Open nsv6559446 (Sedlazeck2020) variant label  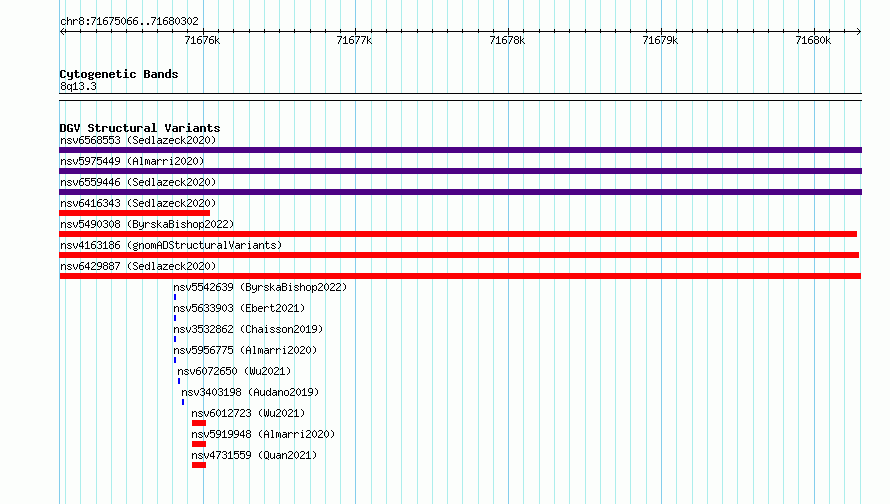click(x=138, y=182)
